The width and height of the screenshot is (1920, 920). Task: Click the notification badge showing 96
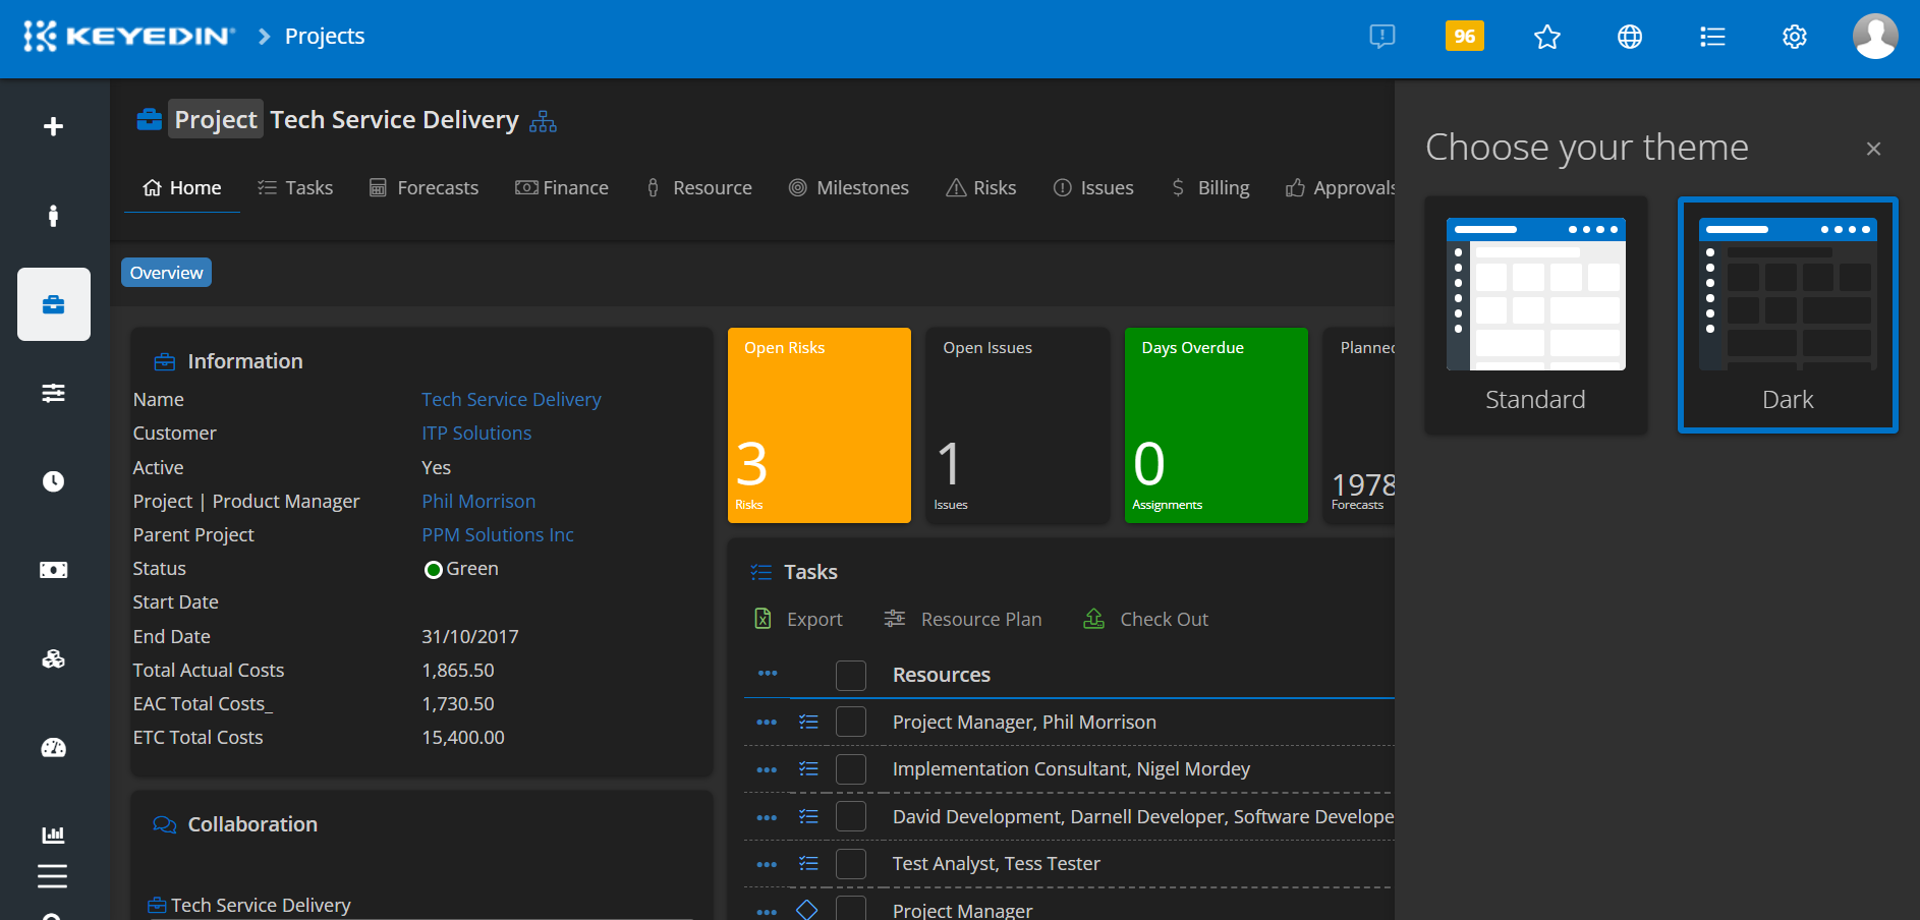pos(1464,36)
